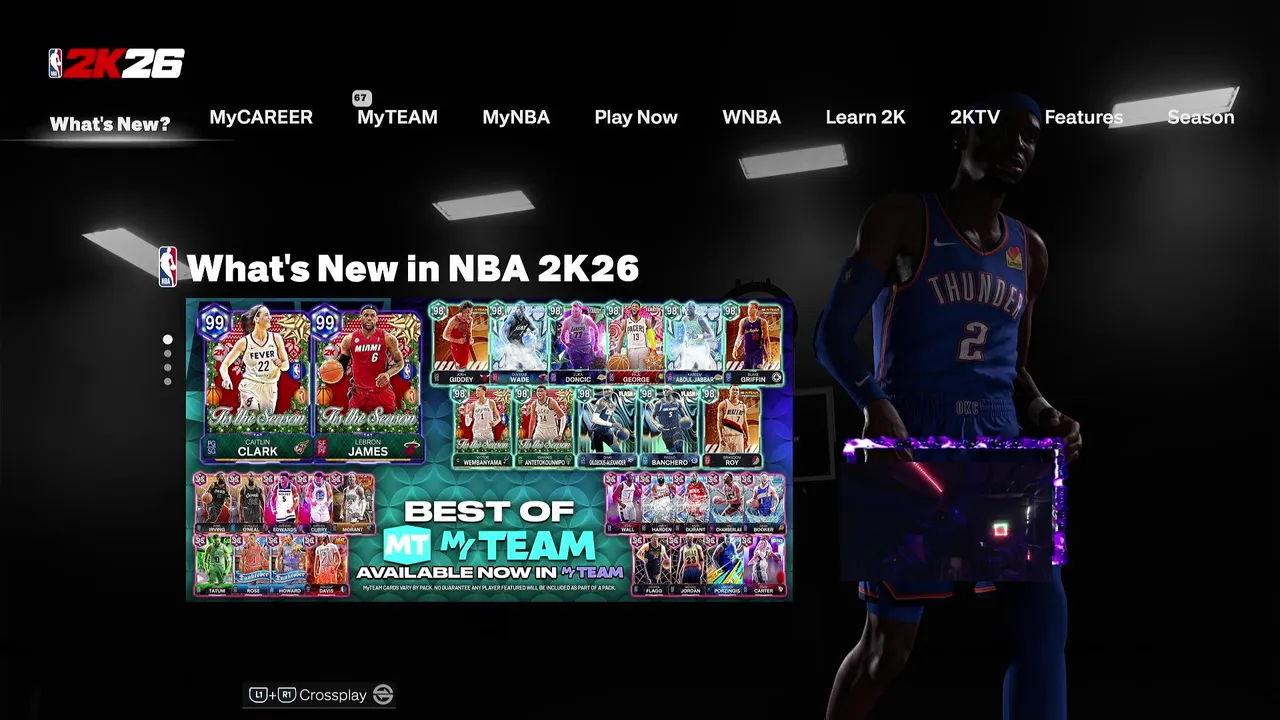Select the What's New? tab

click(x=110, y=124)
